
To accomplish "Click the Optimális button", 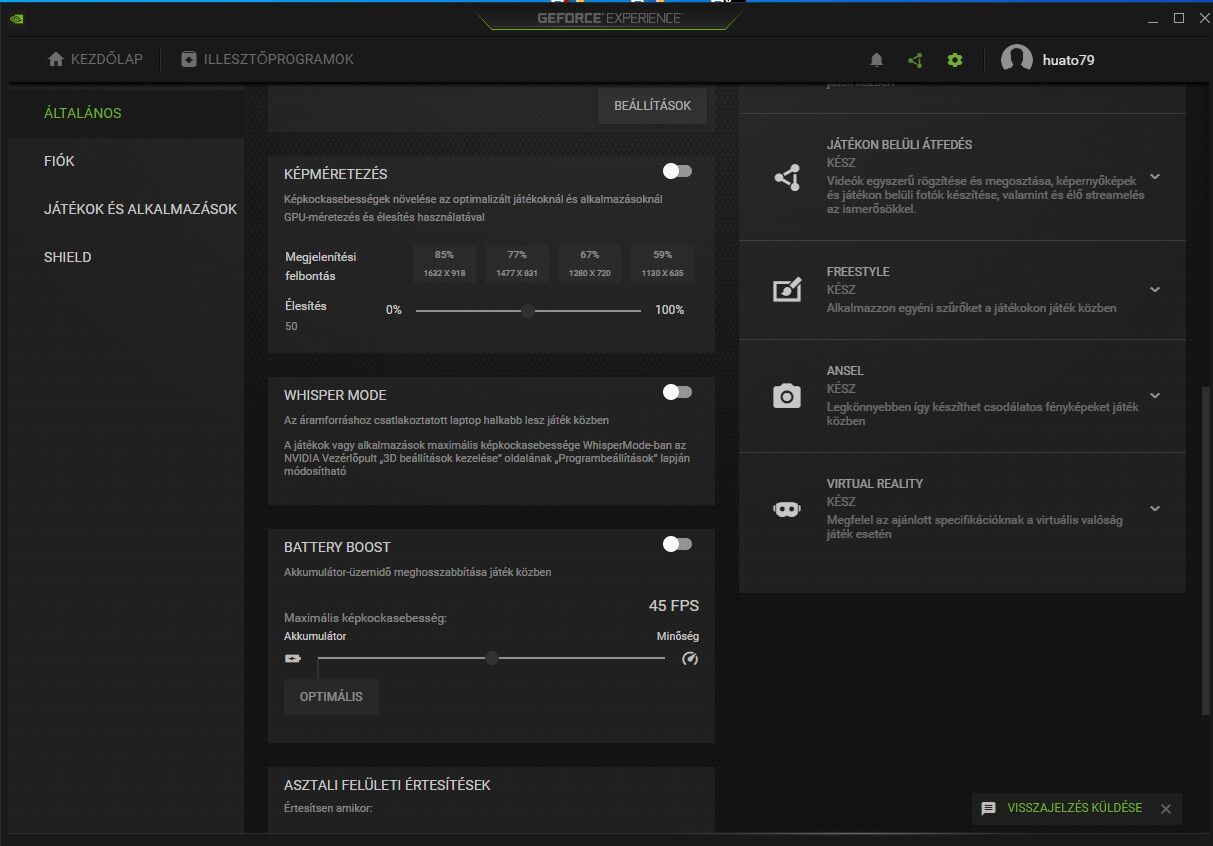I will [331, 697].
